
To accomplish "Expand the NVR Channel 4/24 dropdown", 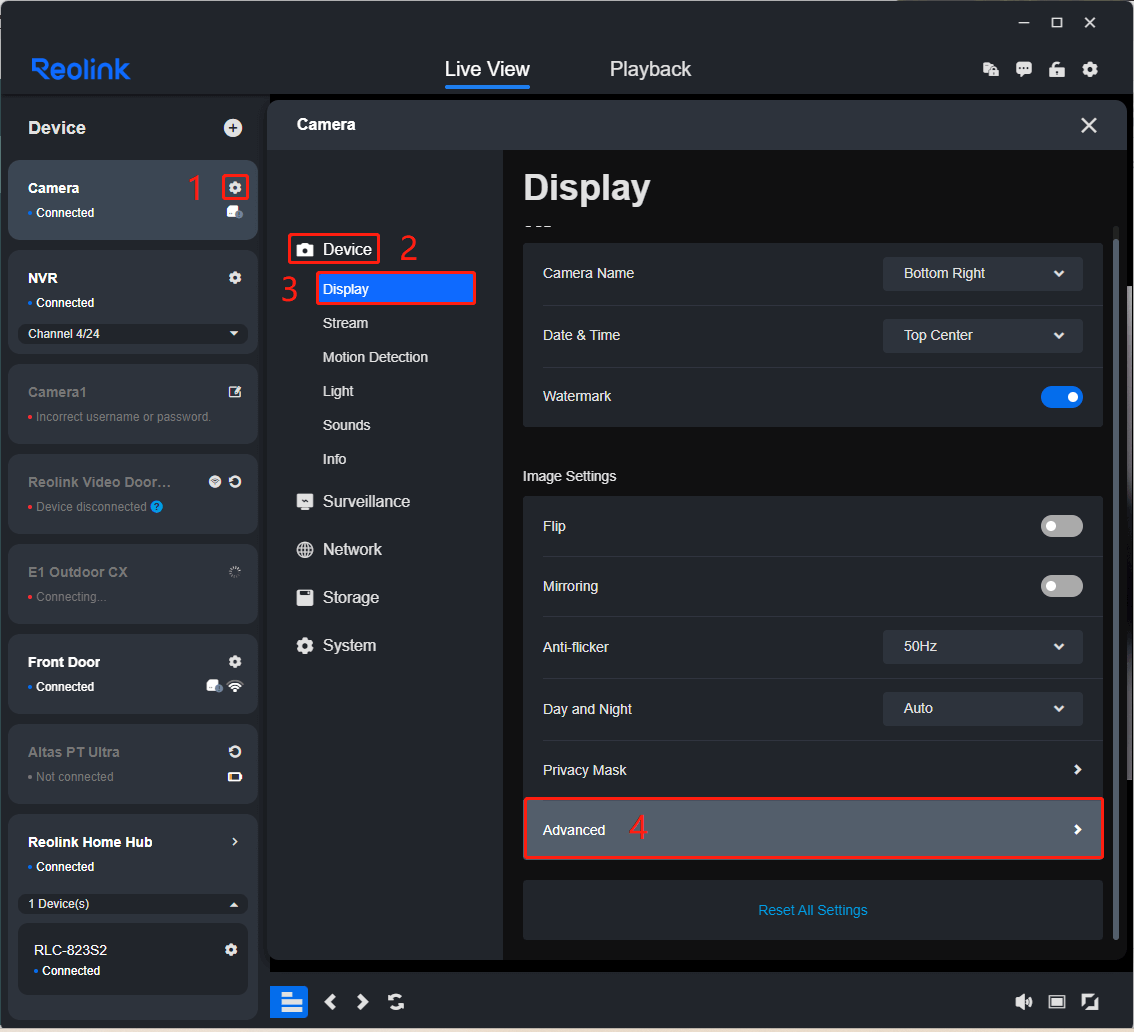I will pos(133,334).
